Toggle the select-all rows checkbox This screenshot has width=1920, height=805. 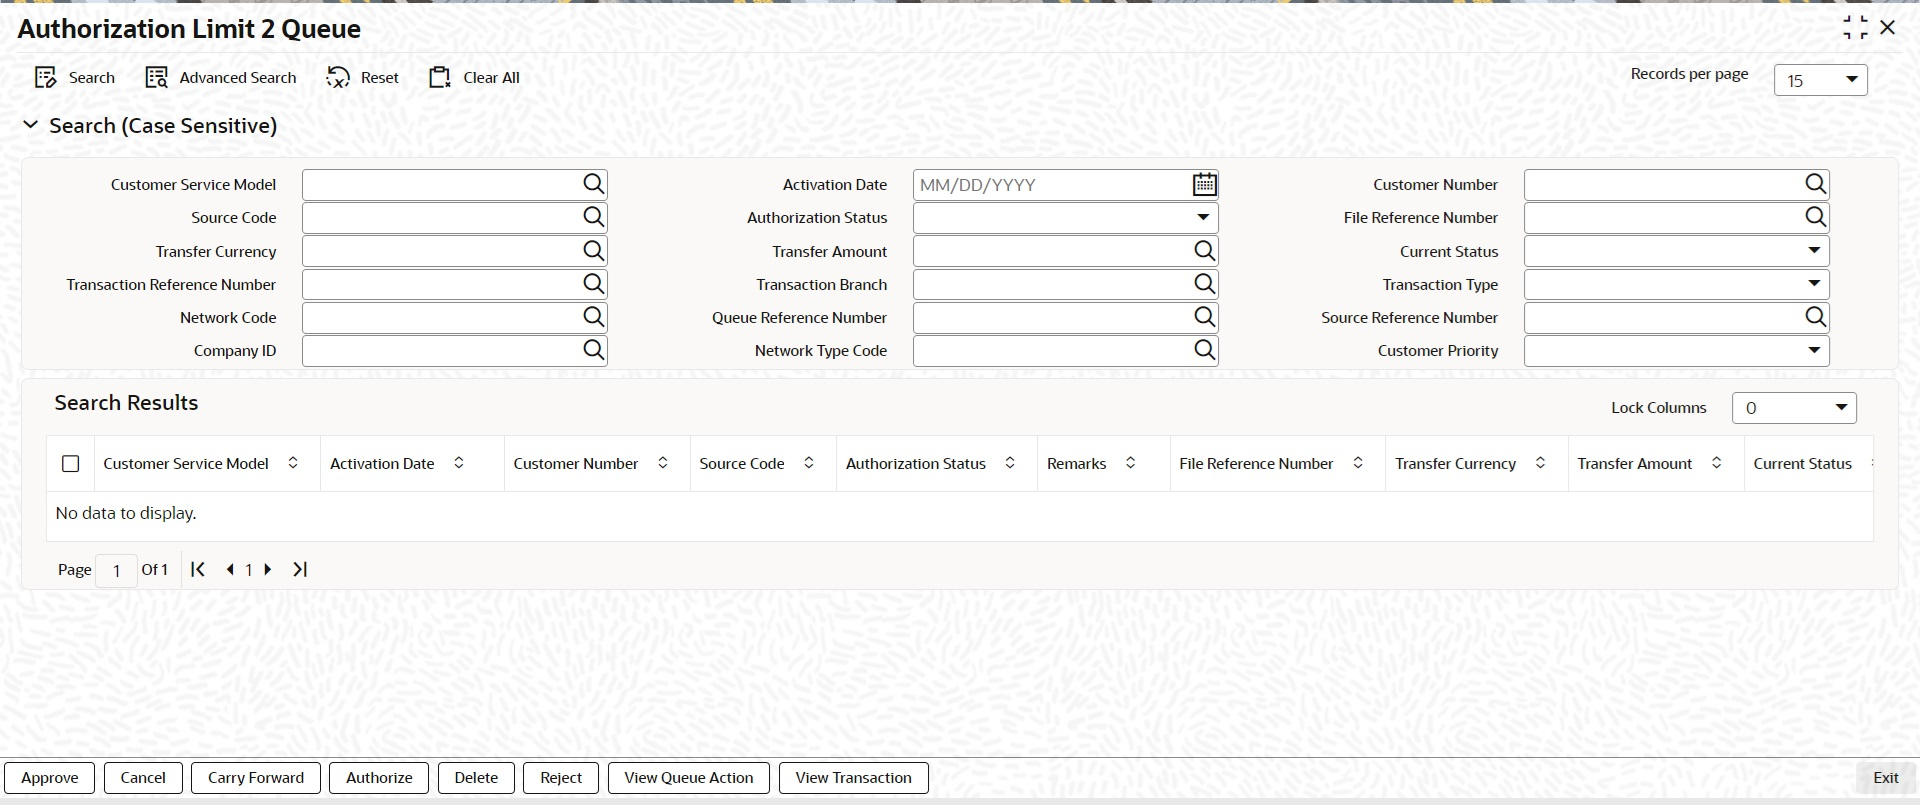(x=71, y=464)
